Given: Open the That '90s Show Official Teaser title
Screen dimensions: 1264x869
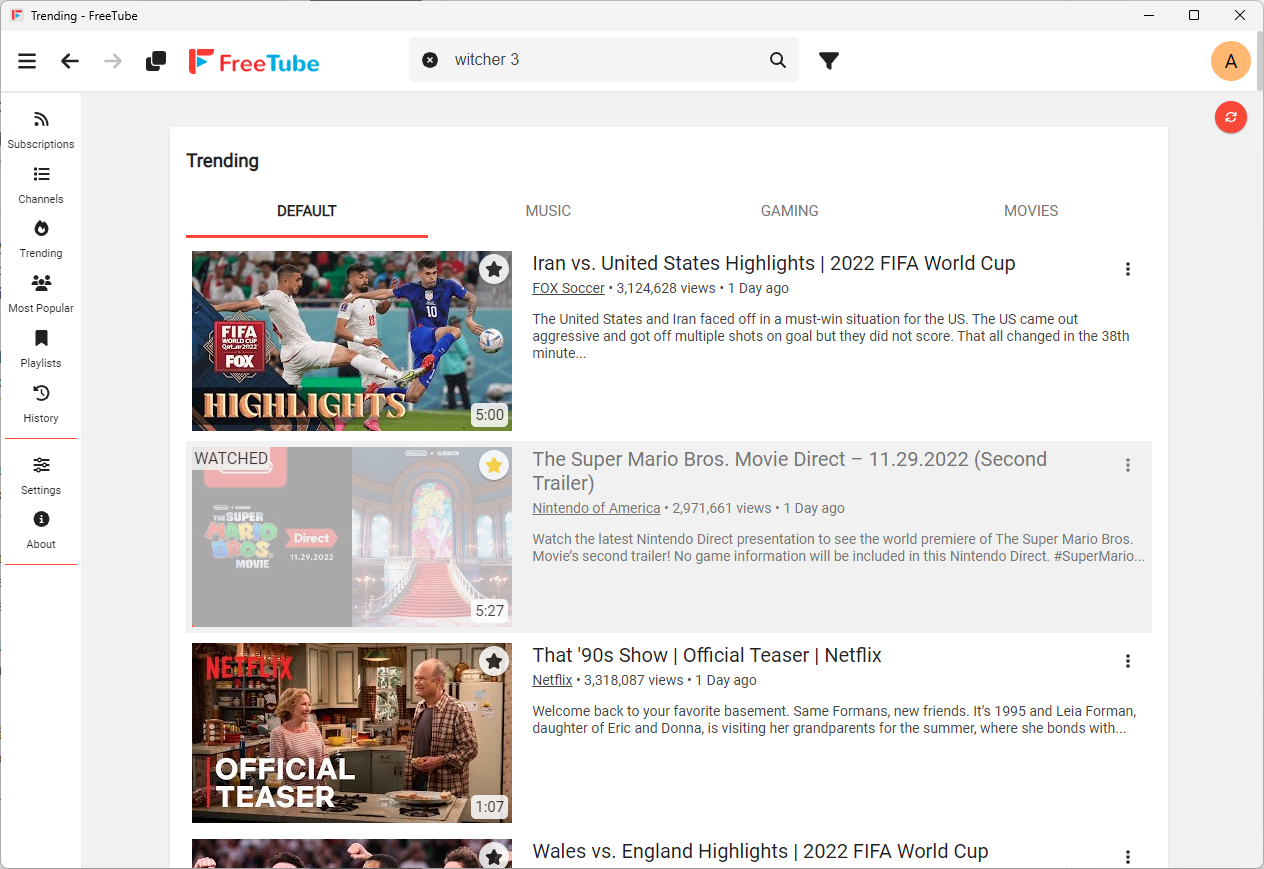Looking at the screenshot, I should pyautogui.click(x=707, y=656).
